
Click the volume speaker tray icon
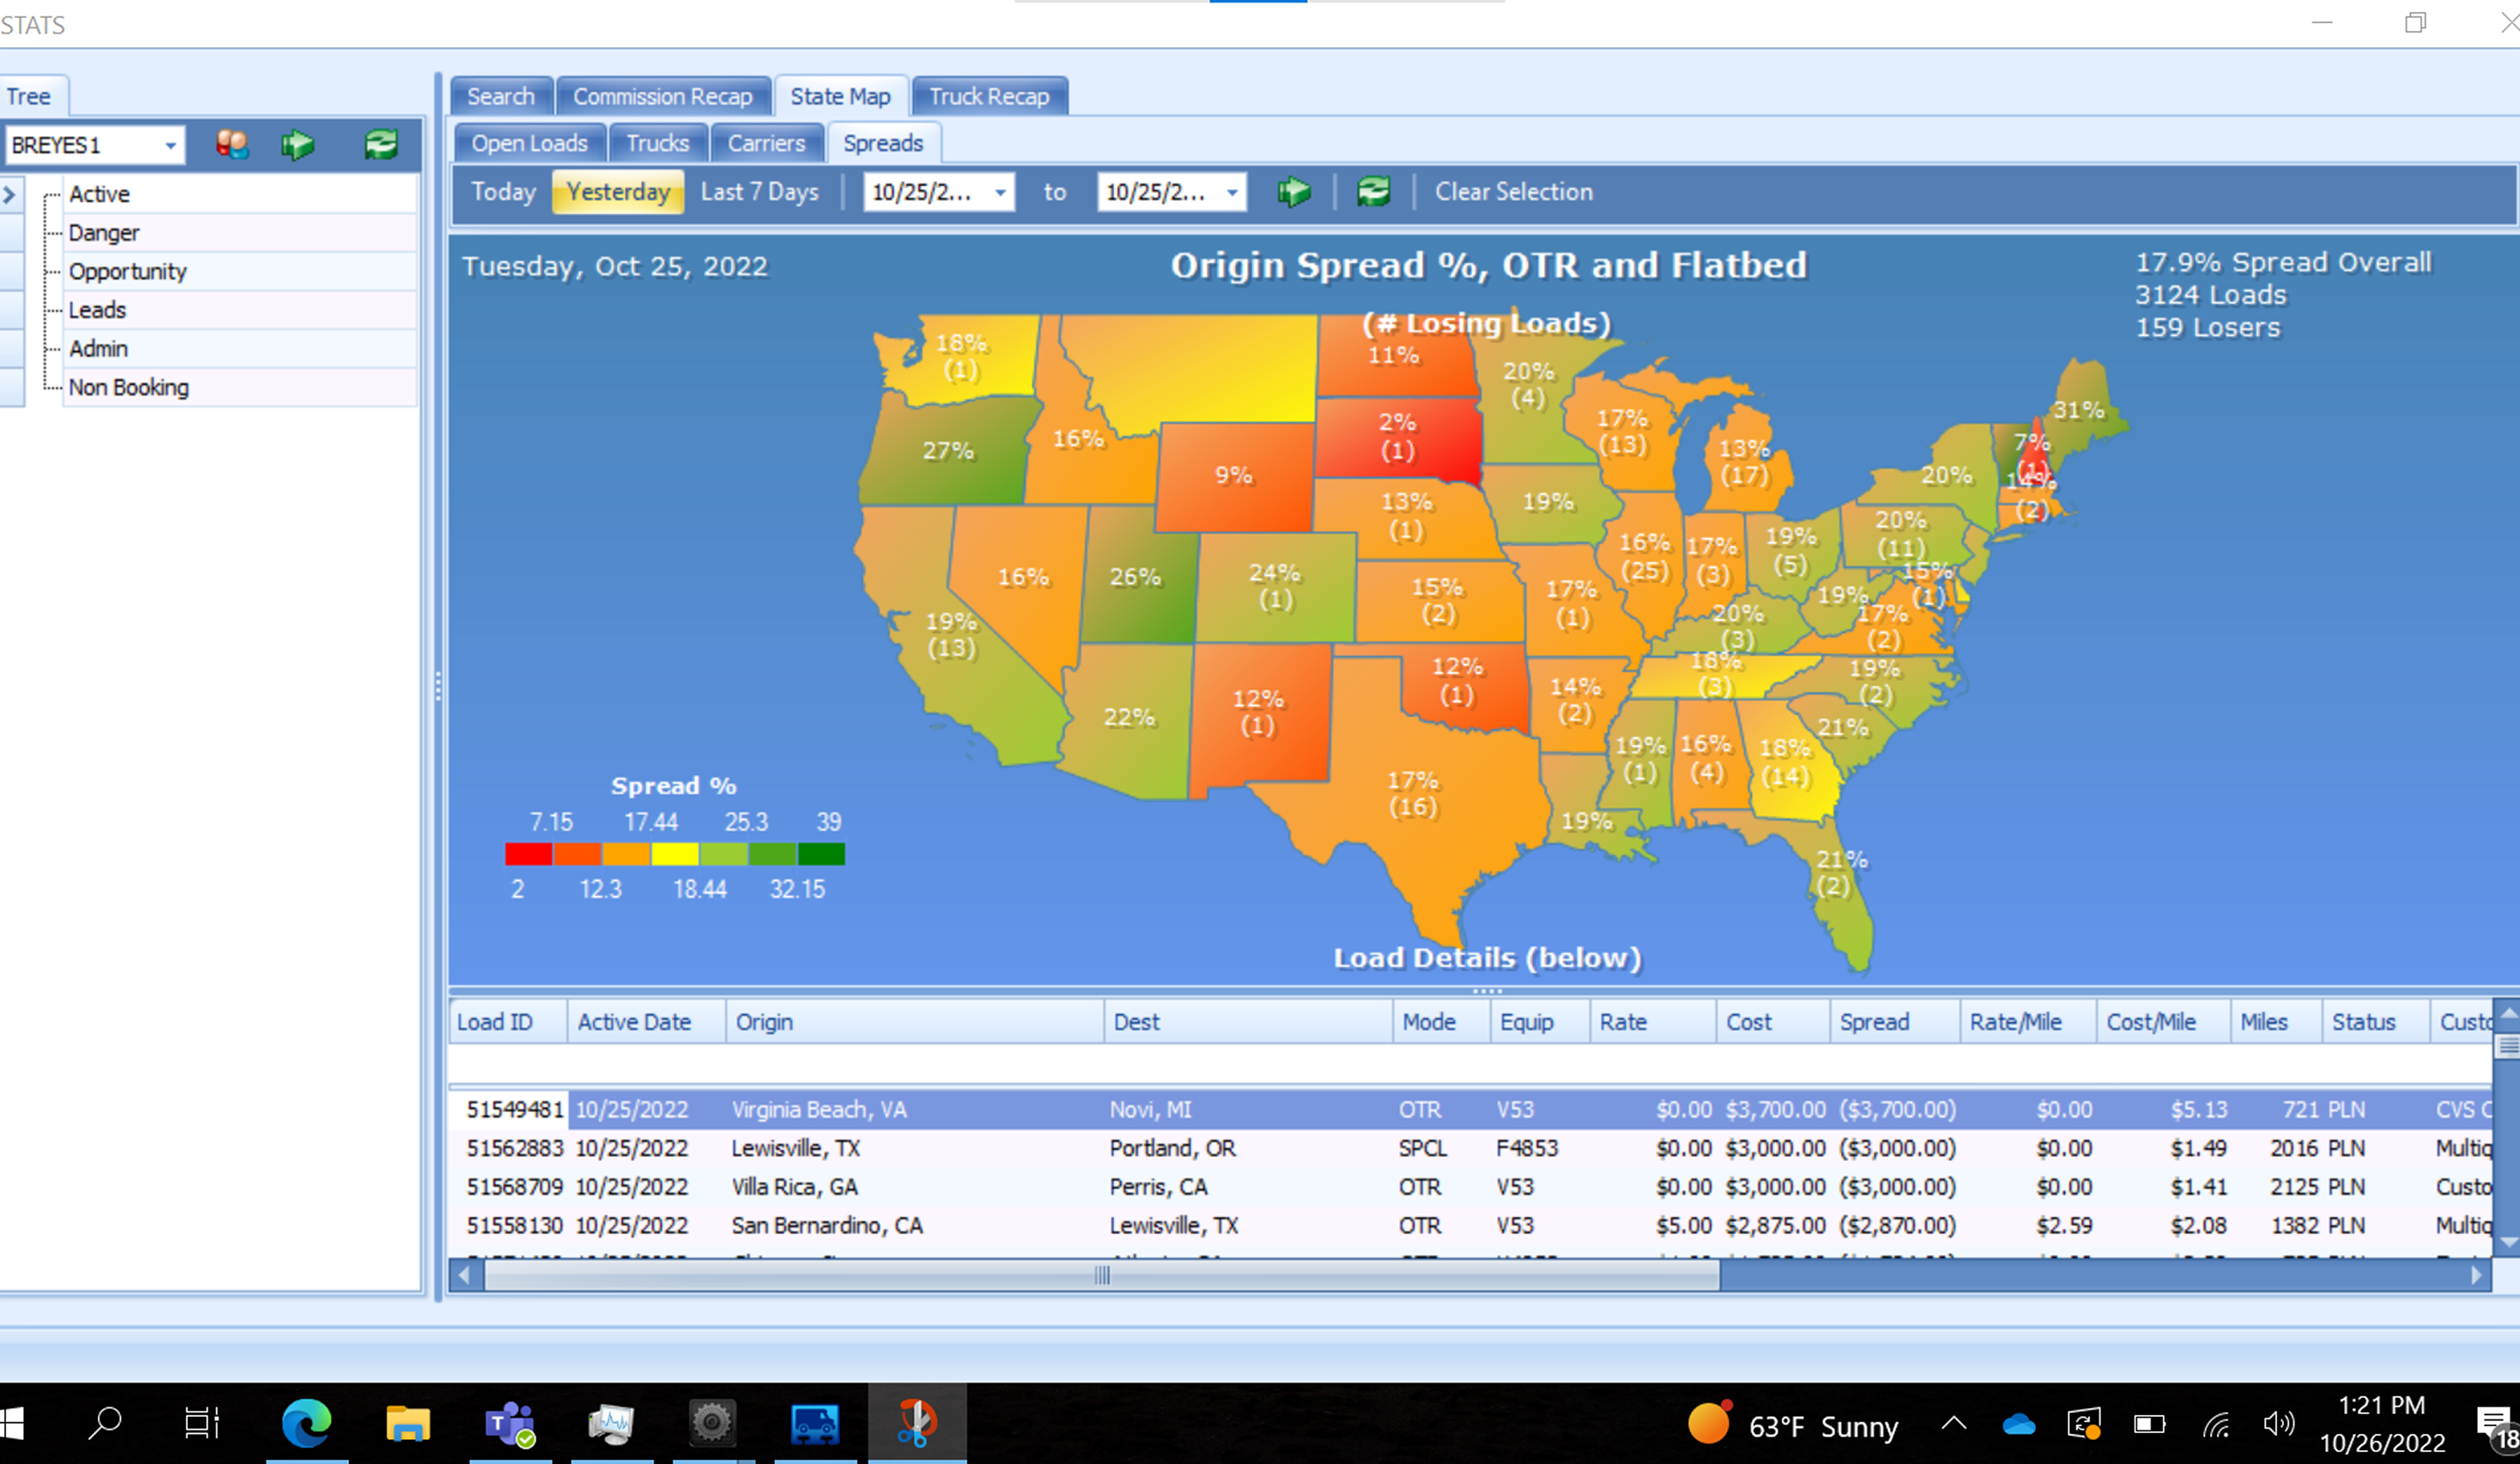[2279, 1425]
